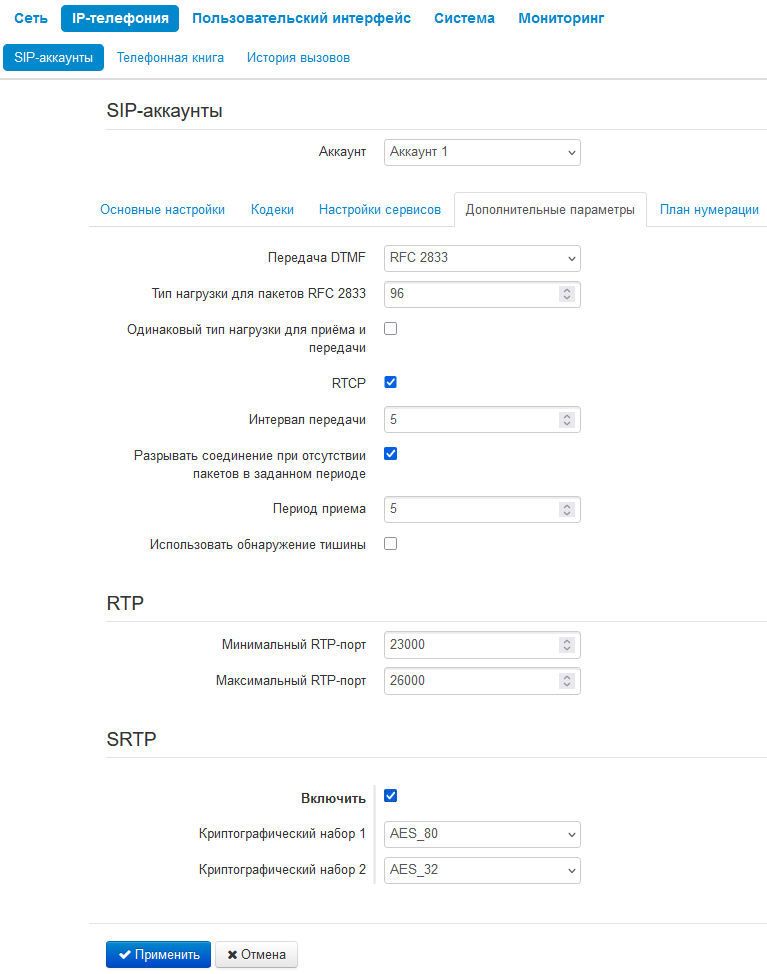Click the stepper arrows of Максимальный RTP-порт field
Viewport: 767px width, 974px height.
pyautogui.click(x=566, y=681)
